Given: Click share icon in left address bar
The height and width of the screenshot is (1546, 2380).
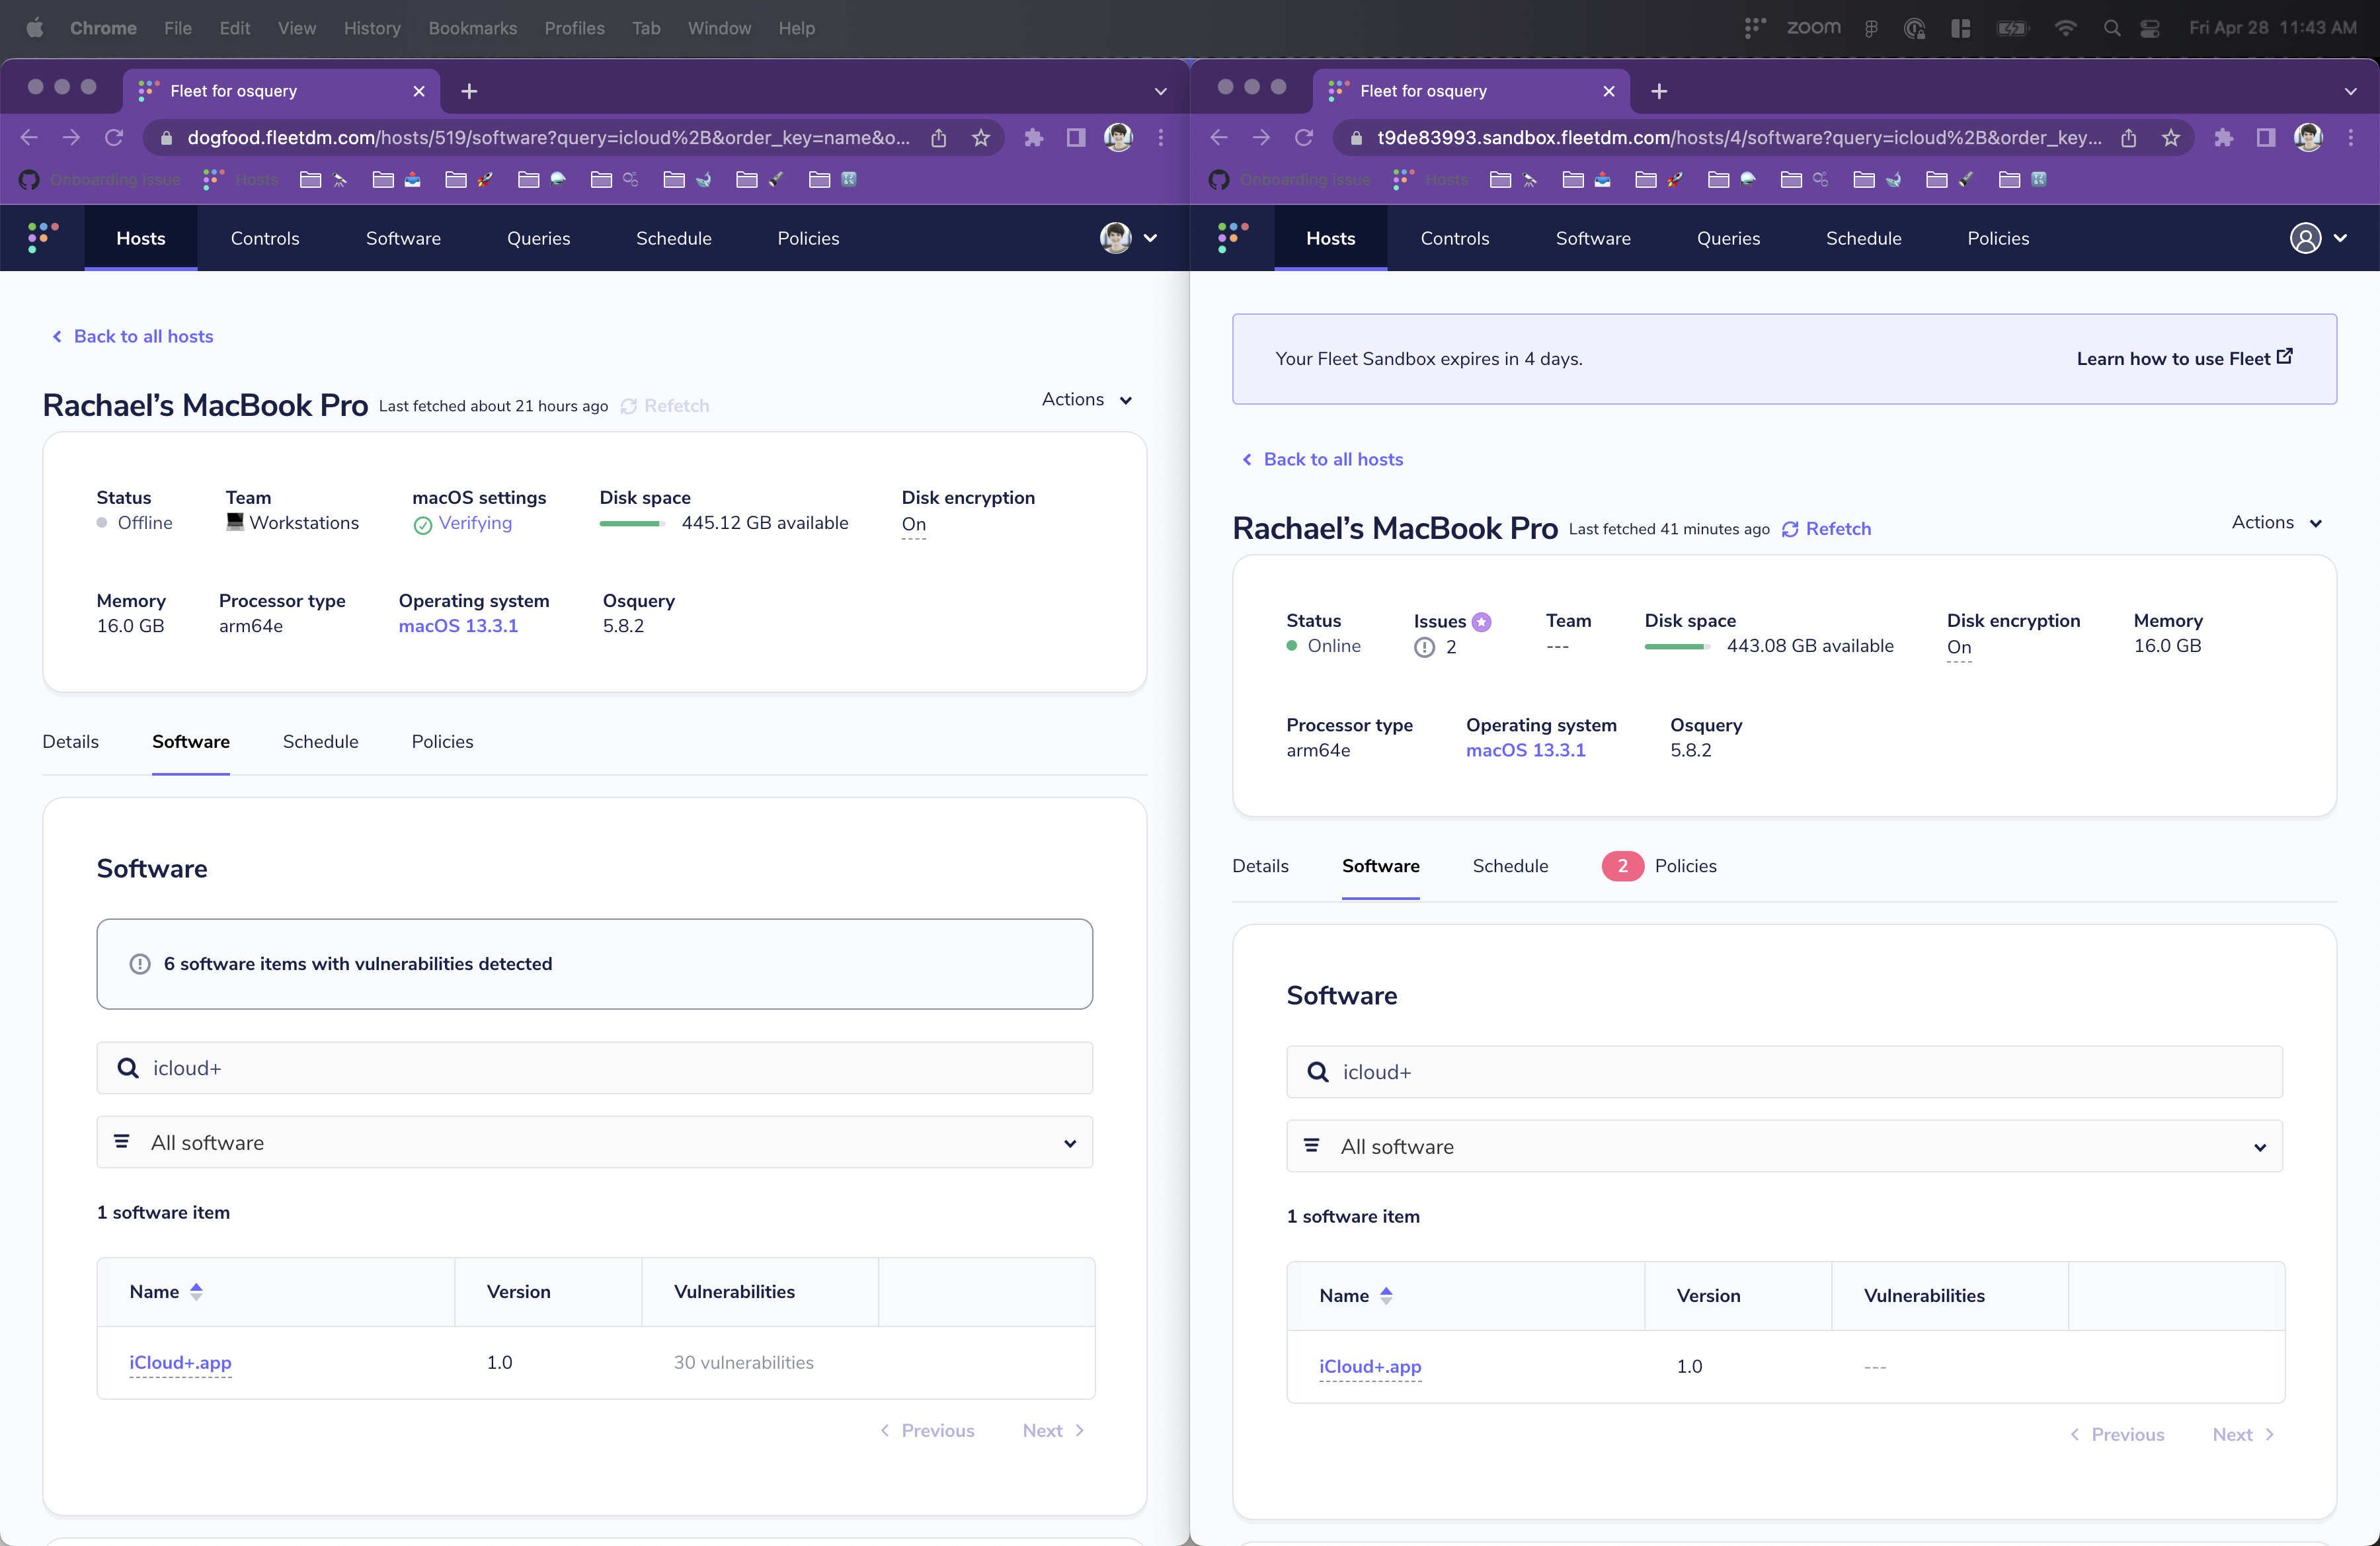Looking at the screenshot, I should coord(938,138).
